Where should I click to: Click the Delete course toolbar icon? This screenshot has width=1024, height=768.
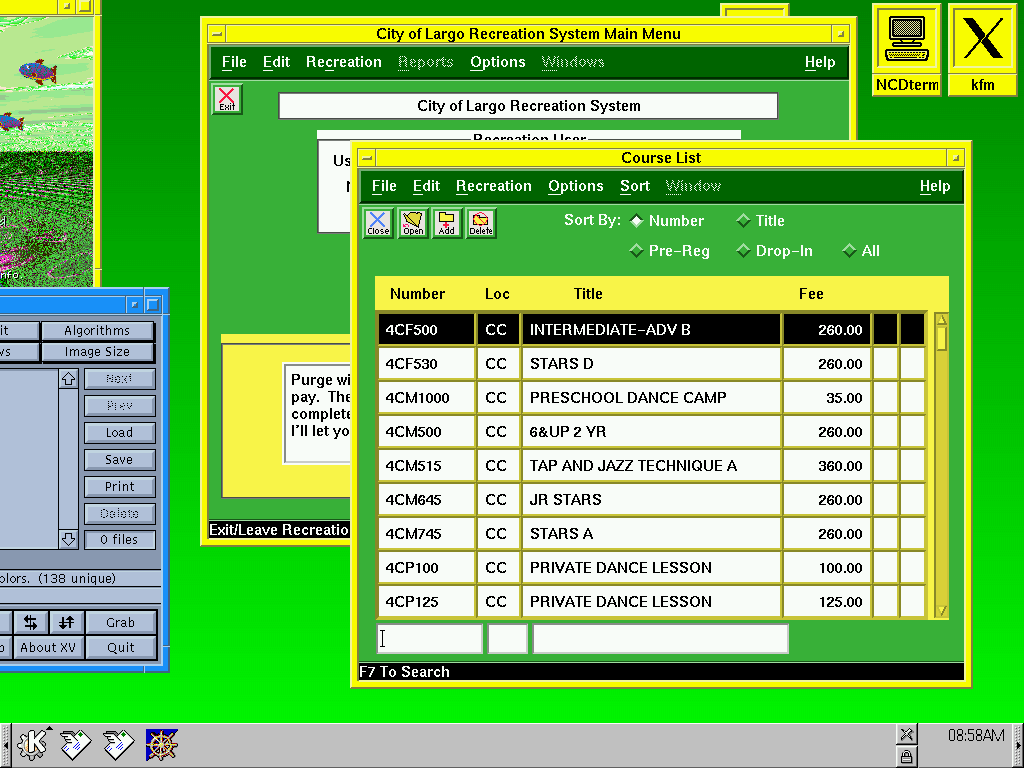click(480, 223)
